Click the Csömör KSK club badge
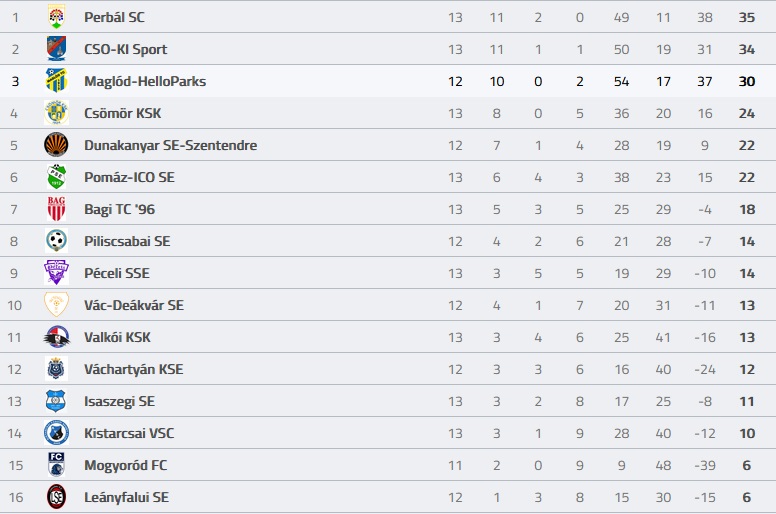776x514 pixels. tap(56, 113)
